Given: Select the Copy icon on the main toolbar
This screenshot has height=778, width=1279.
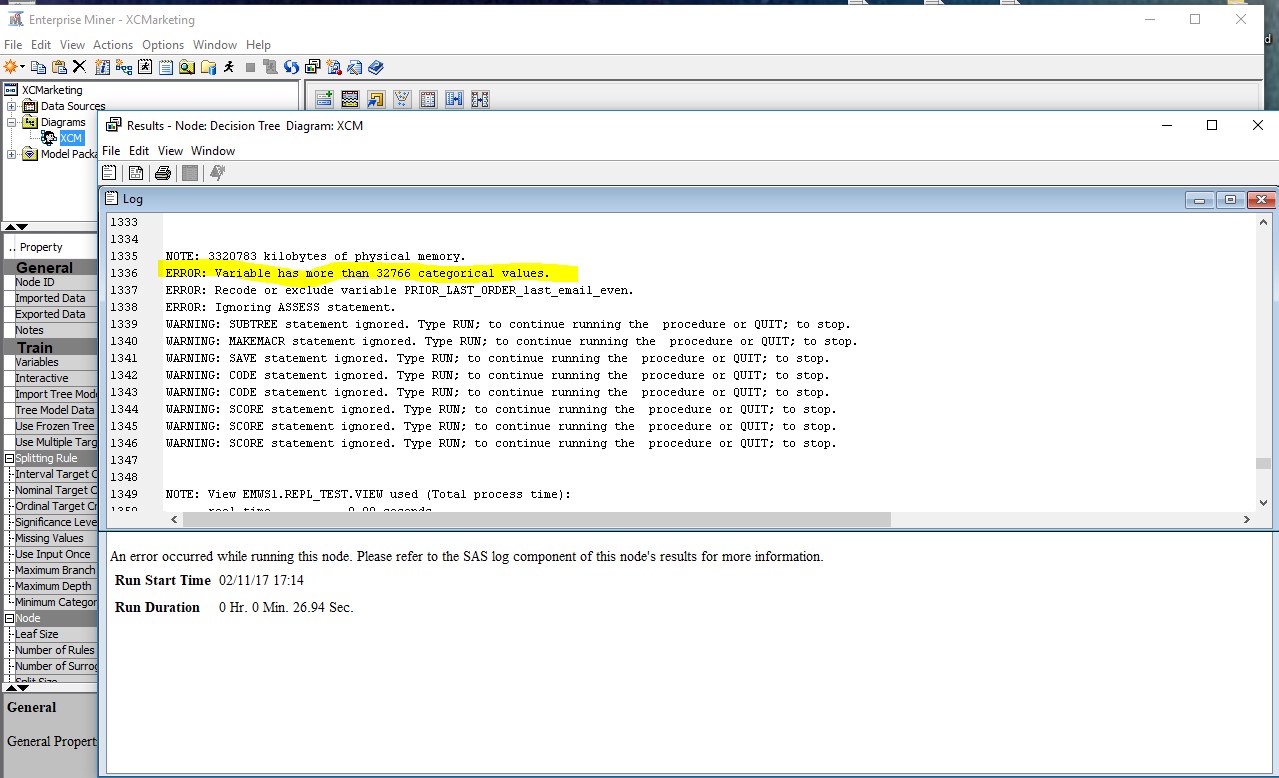Looking at the screenshot, I should 37,67.
